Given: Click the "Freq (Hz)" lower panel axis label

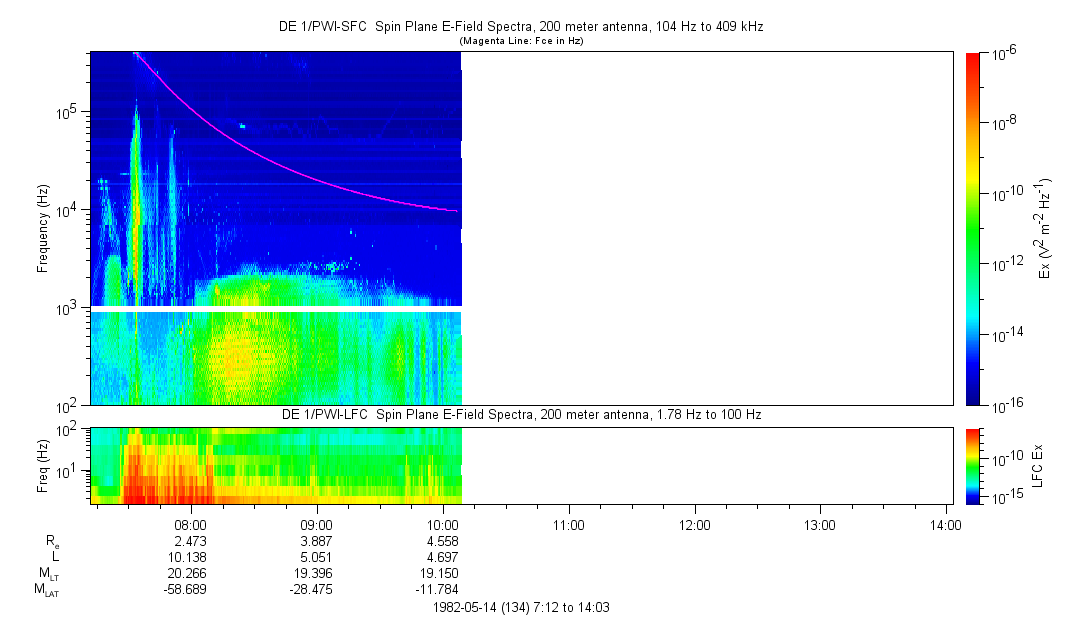Looking at the screenshot, I should 43,465.
